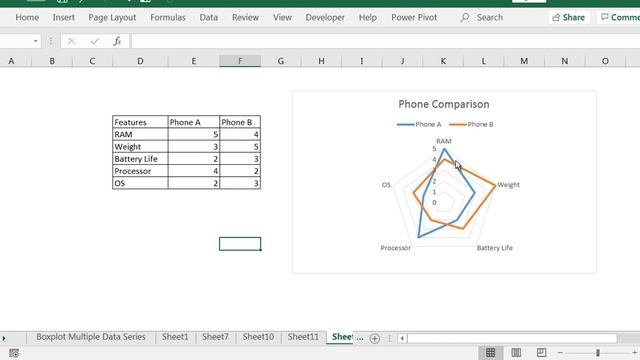The height and width of the screenshot is (360, 640).
Task: Open the Power Pivot tab
Action: [x=414, y=18]
